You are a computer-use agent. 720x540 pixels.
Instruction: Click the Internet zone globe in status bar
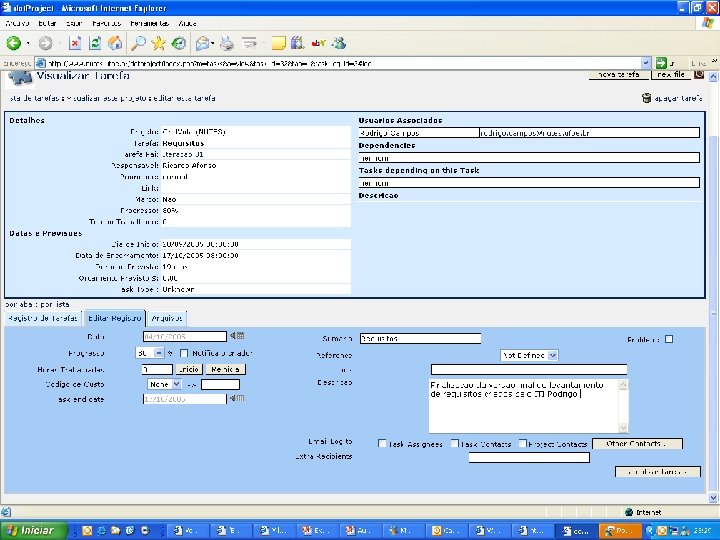pyautogui.click(x=629, y=512)
